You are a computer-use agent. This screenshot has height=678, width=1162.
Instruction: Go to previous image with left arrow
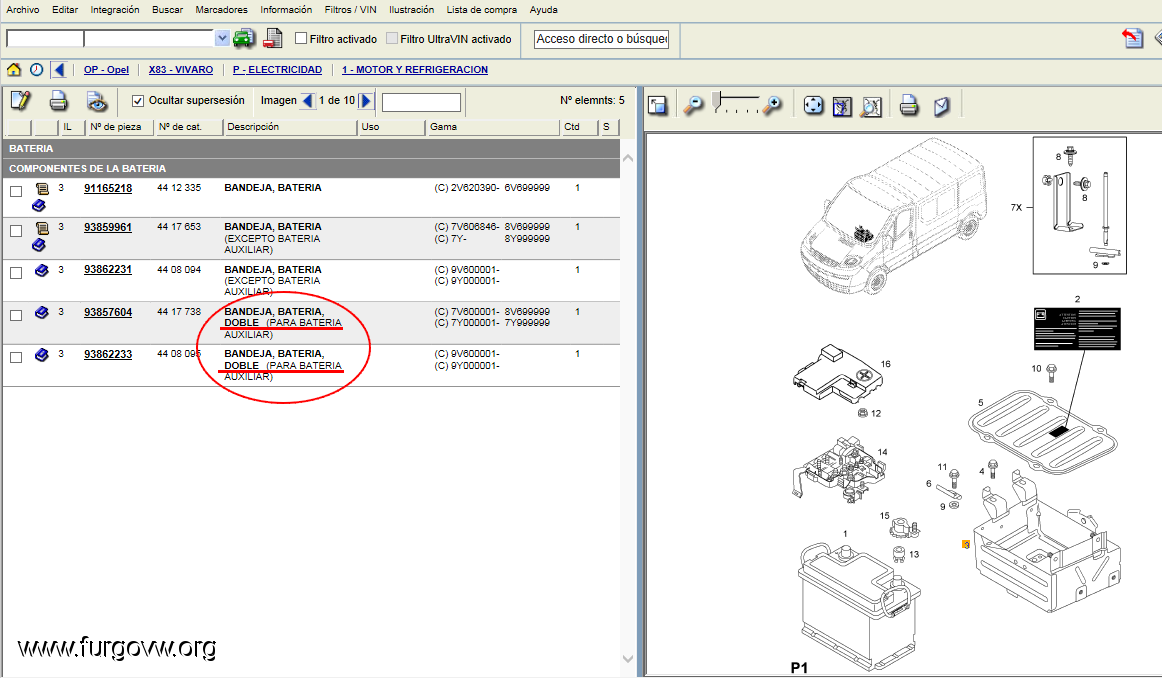(308, 101)
